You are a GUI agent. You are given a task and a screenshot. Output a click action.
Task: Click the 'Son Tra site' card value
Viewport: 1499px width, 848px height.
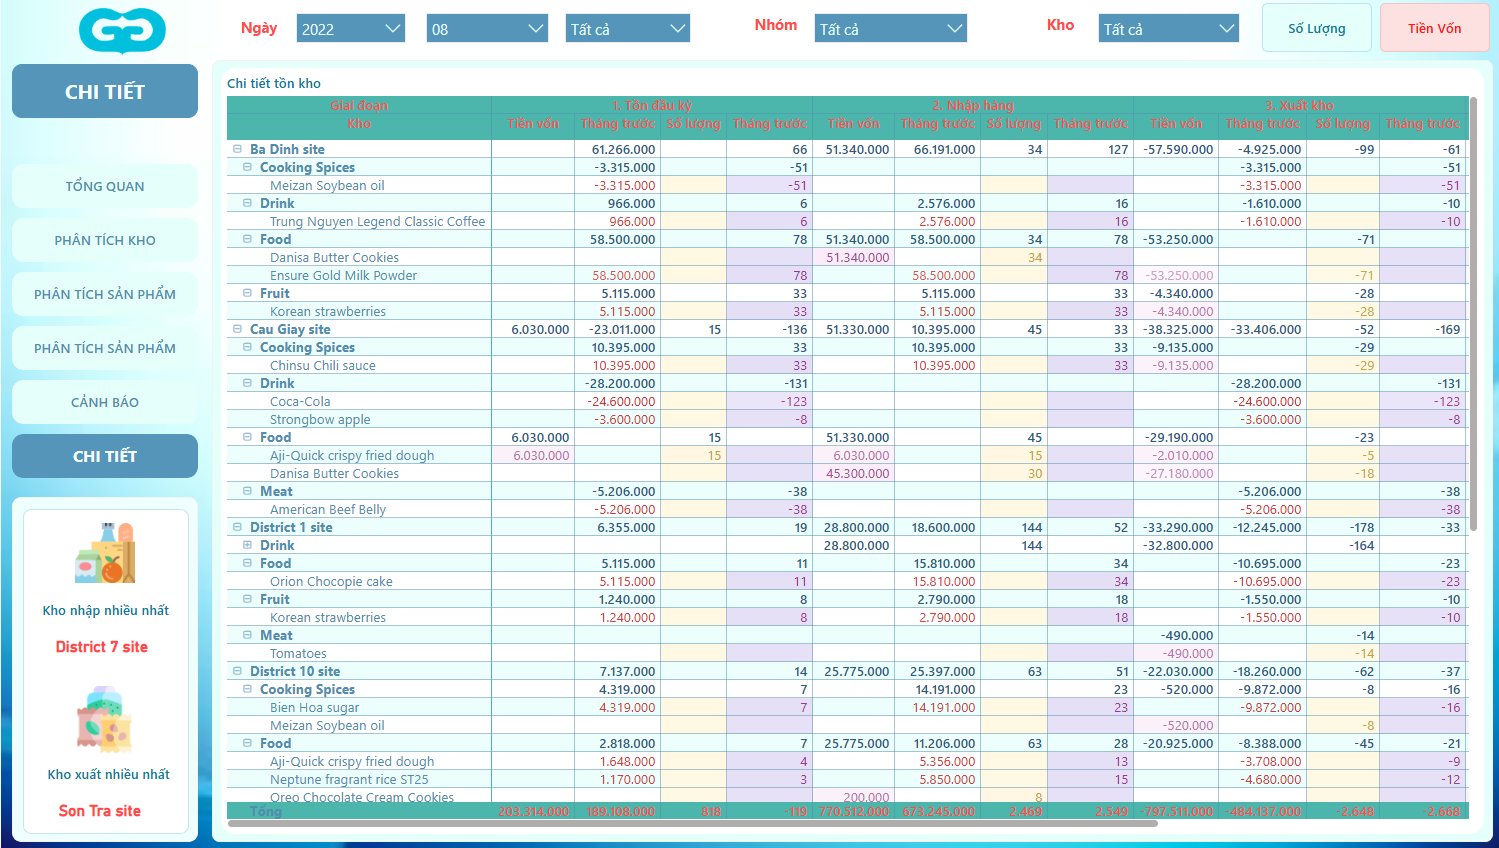[100, 811]
